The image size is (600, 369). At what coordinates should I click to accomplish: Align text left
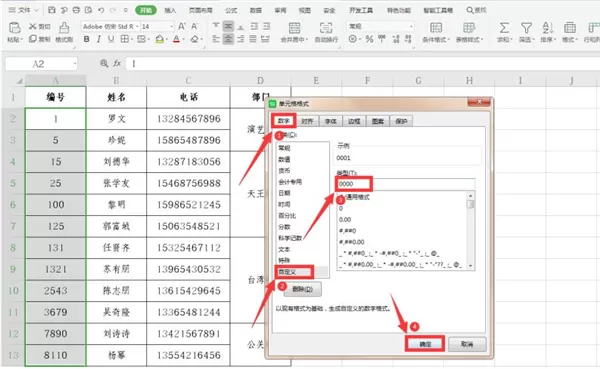coord(216,39)
